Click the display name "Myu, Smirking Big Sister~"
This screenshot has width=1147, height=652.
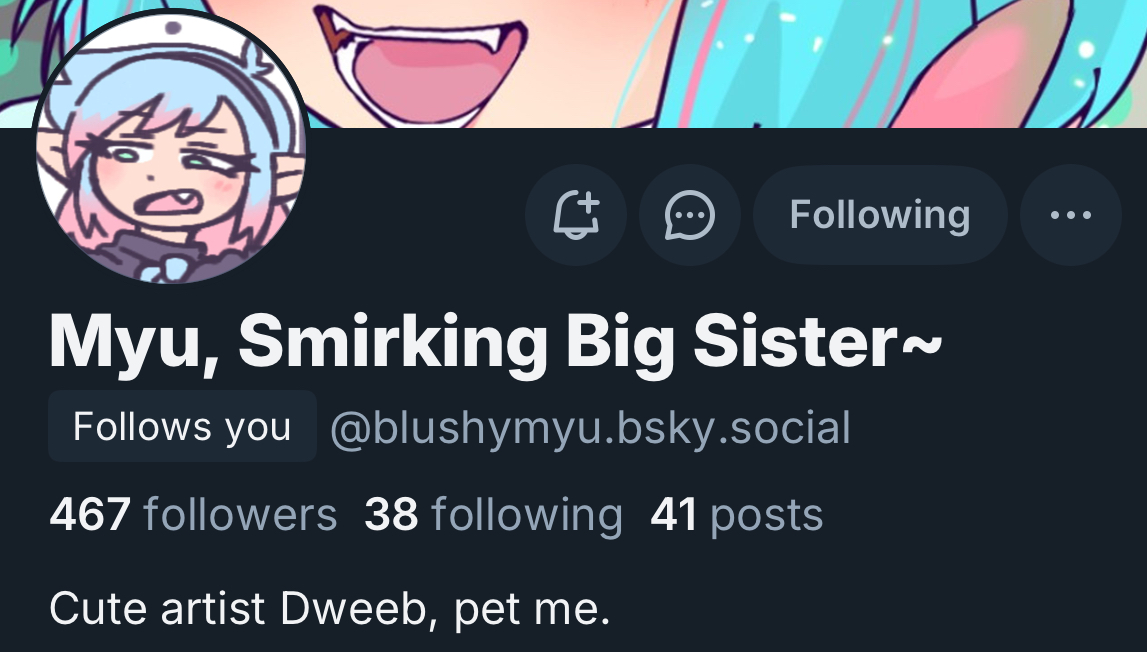click(x=495, y=342)
